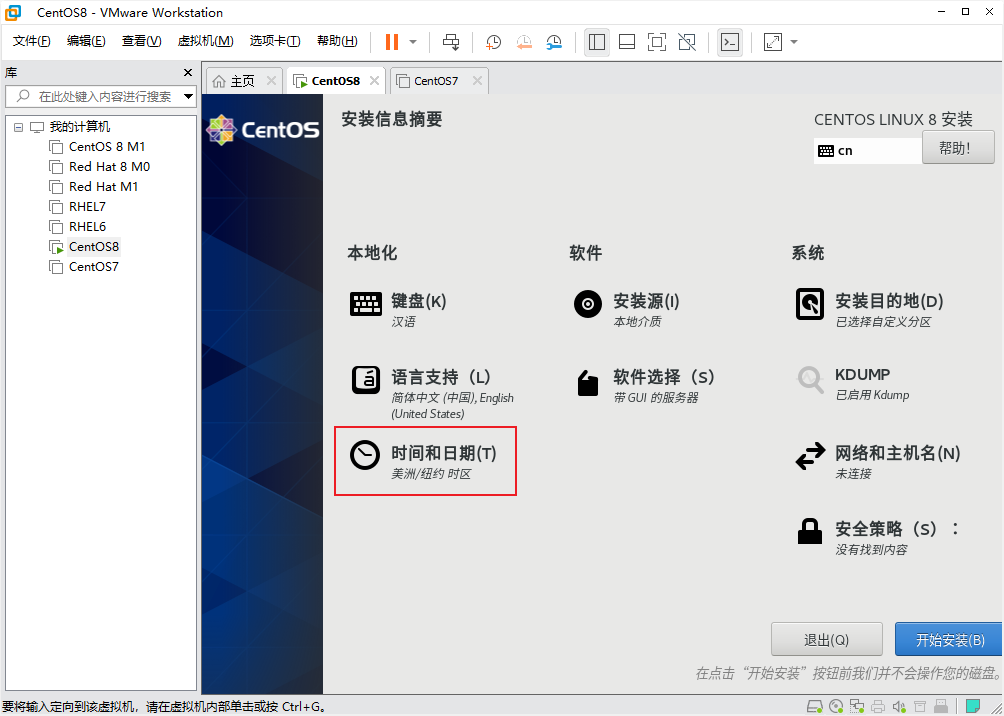This screenshot has width=1004, height=716.
Task: Click the 帮助! button
Action: pyautogui.click(x=958, y=147)
